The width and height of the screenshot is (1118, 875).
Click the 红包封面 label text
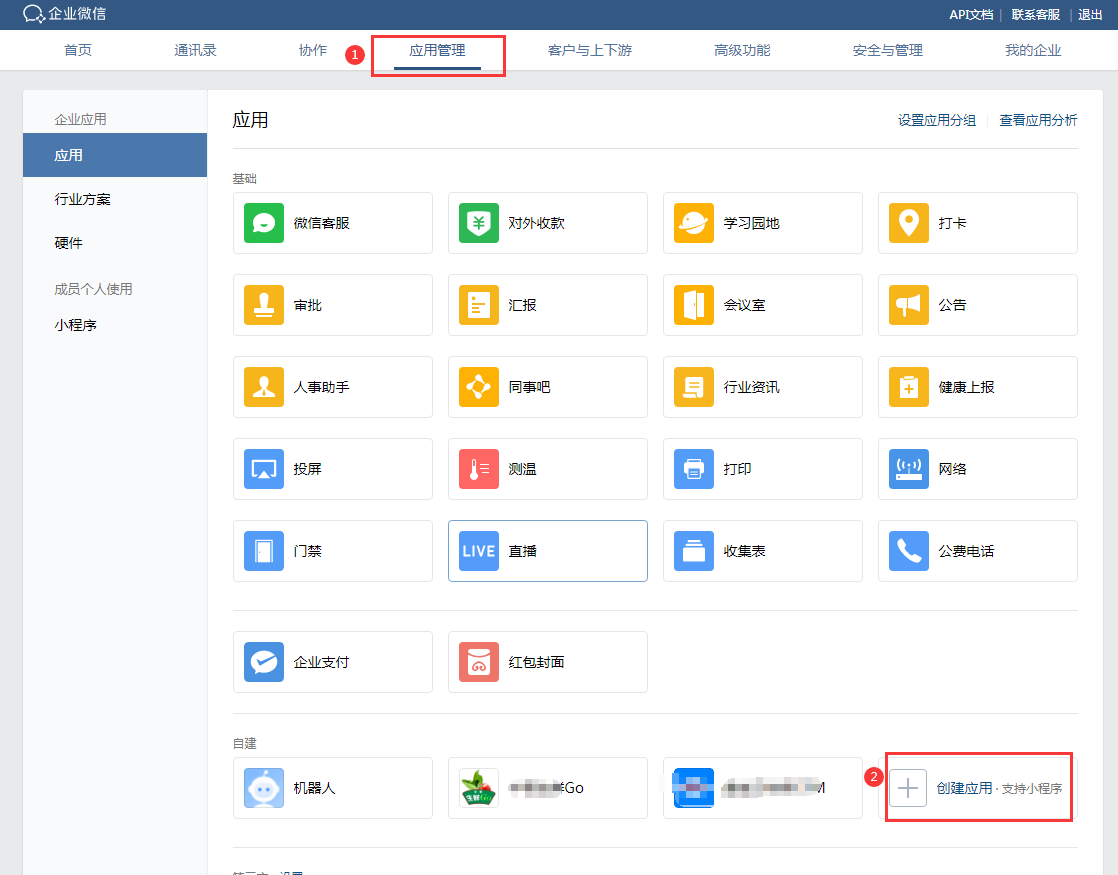[x=536, y=662]
